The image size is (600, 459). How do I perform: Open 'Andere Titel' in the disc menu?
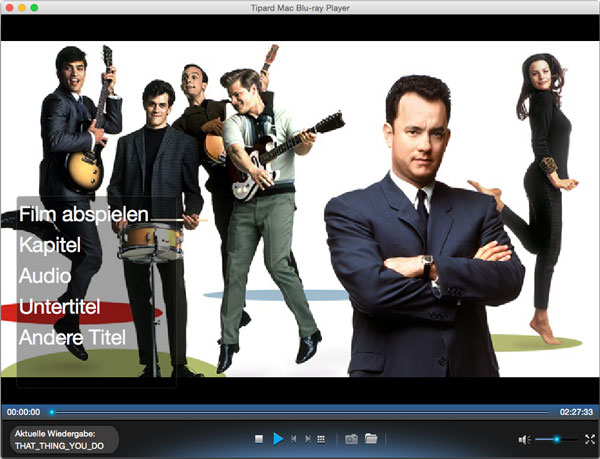coord(73,337)
